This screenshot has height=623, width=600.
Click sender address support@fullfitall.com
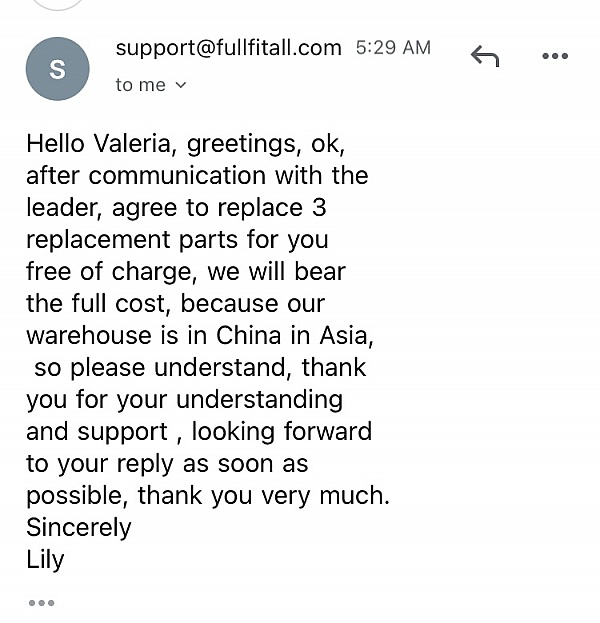coord(228,48)
